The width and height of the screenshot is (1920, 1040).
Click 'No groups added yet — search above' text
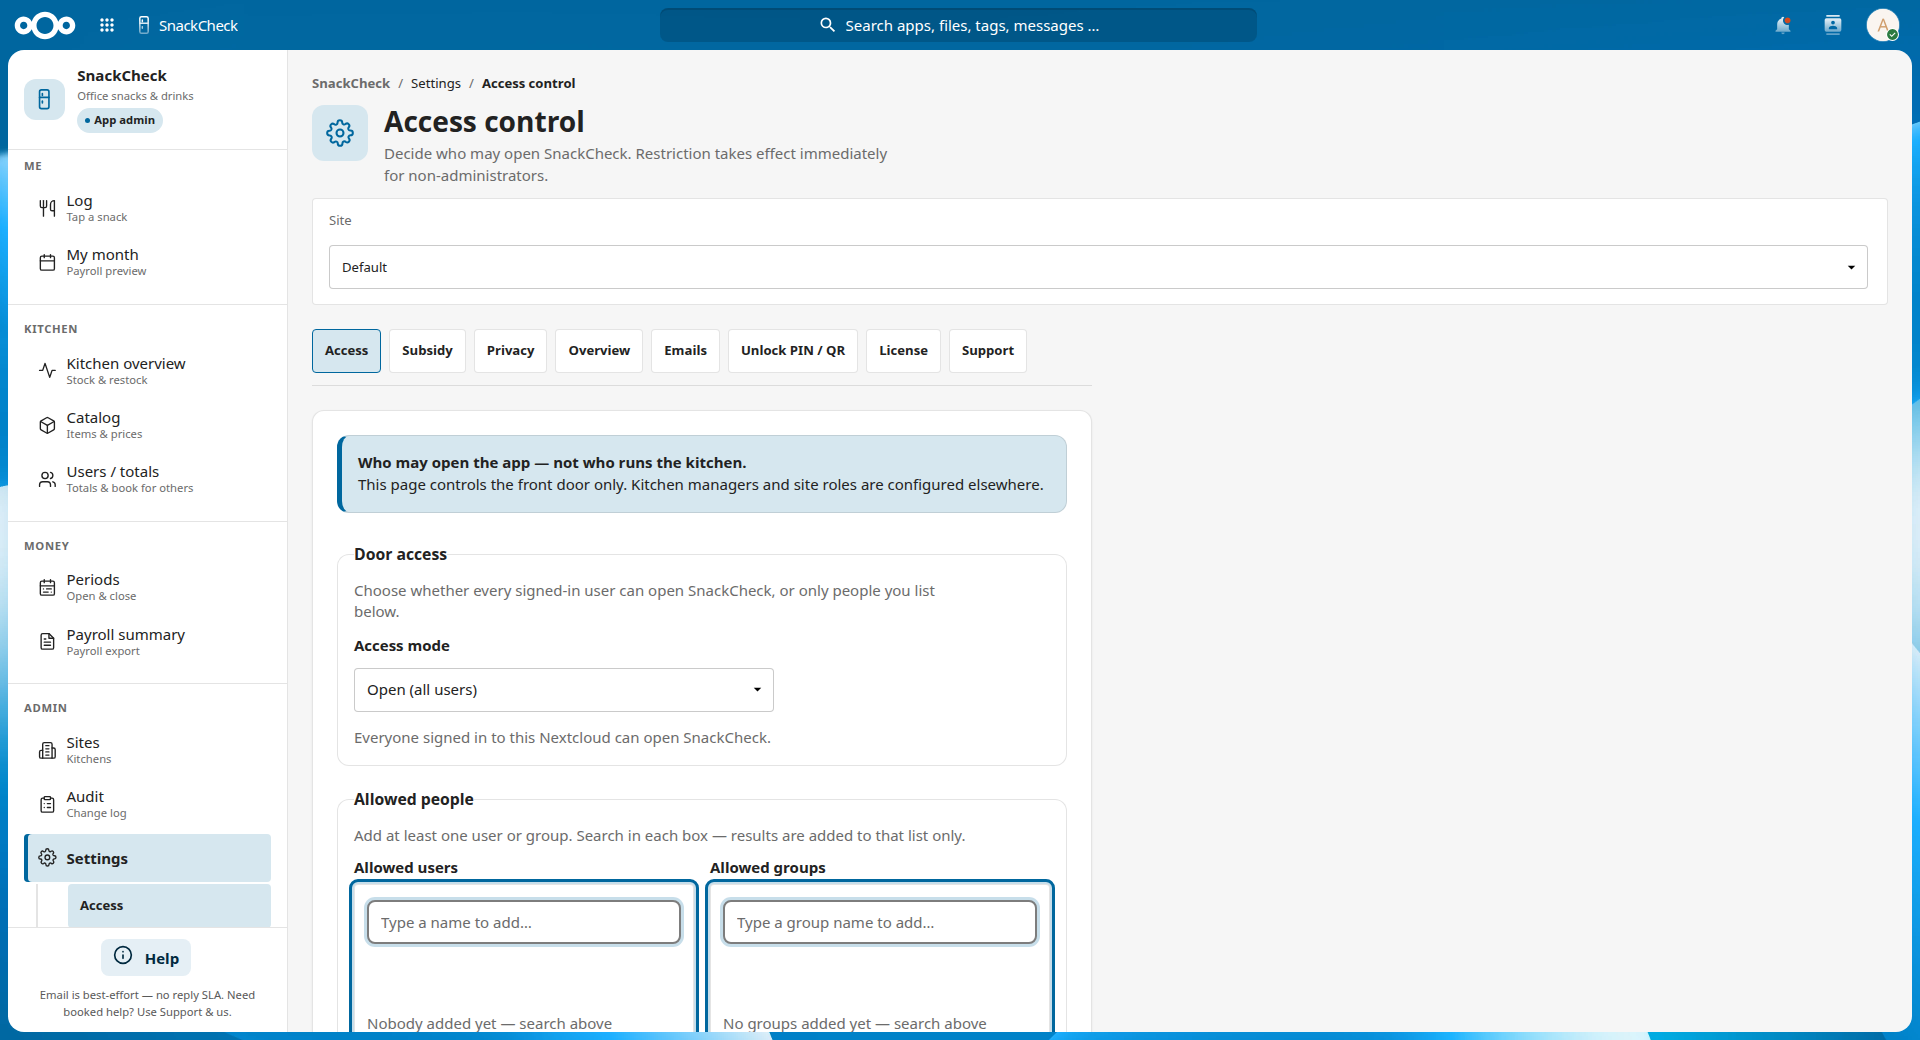(x=855, y=1023)
